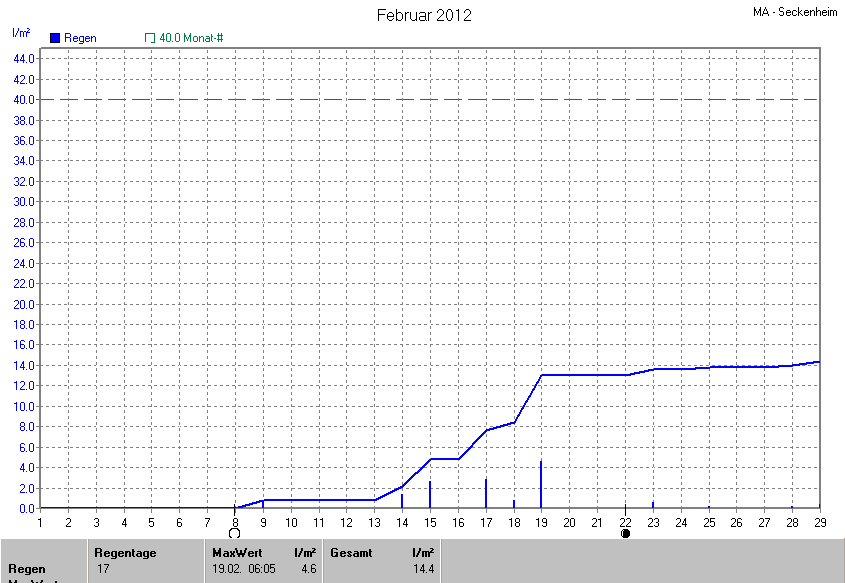Click the rain bar at day 14
This screenshot has width=845, height=583.
(x=402, y=501)
